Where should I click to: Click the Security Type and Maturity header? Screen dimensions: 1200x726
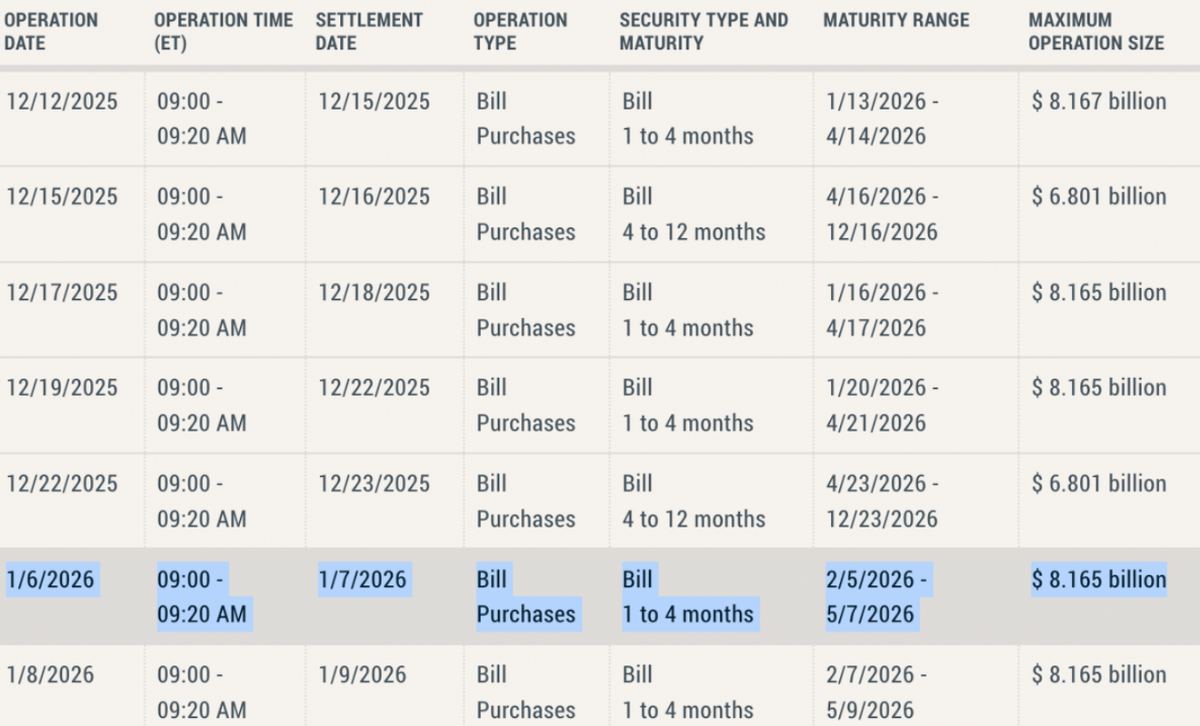click(704, 32)
